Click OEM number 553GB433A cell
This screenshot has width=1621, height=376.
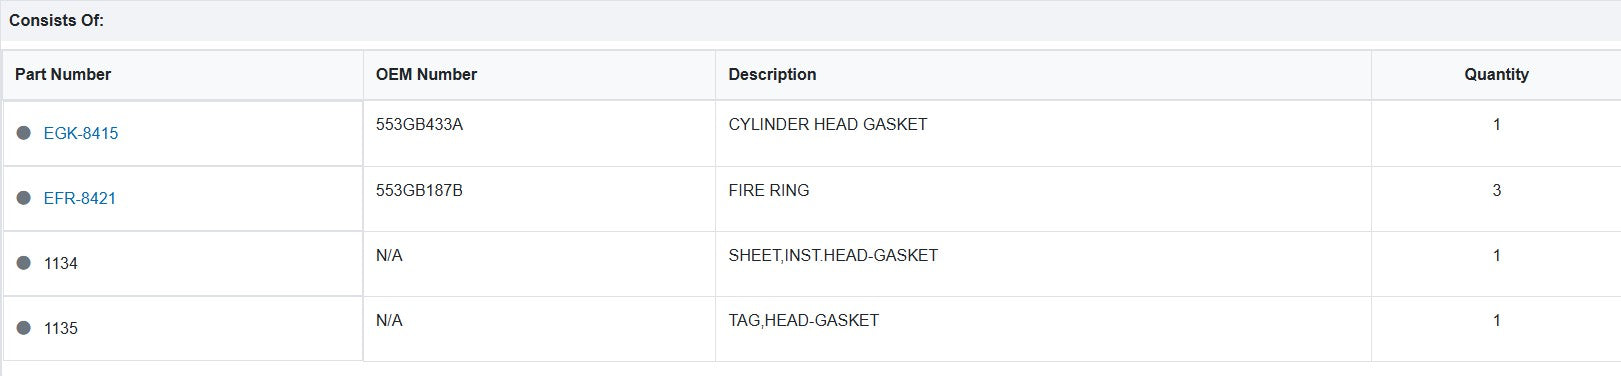click(539, 133)
